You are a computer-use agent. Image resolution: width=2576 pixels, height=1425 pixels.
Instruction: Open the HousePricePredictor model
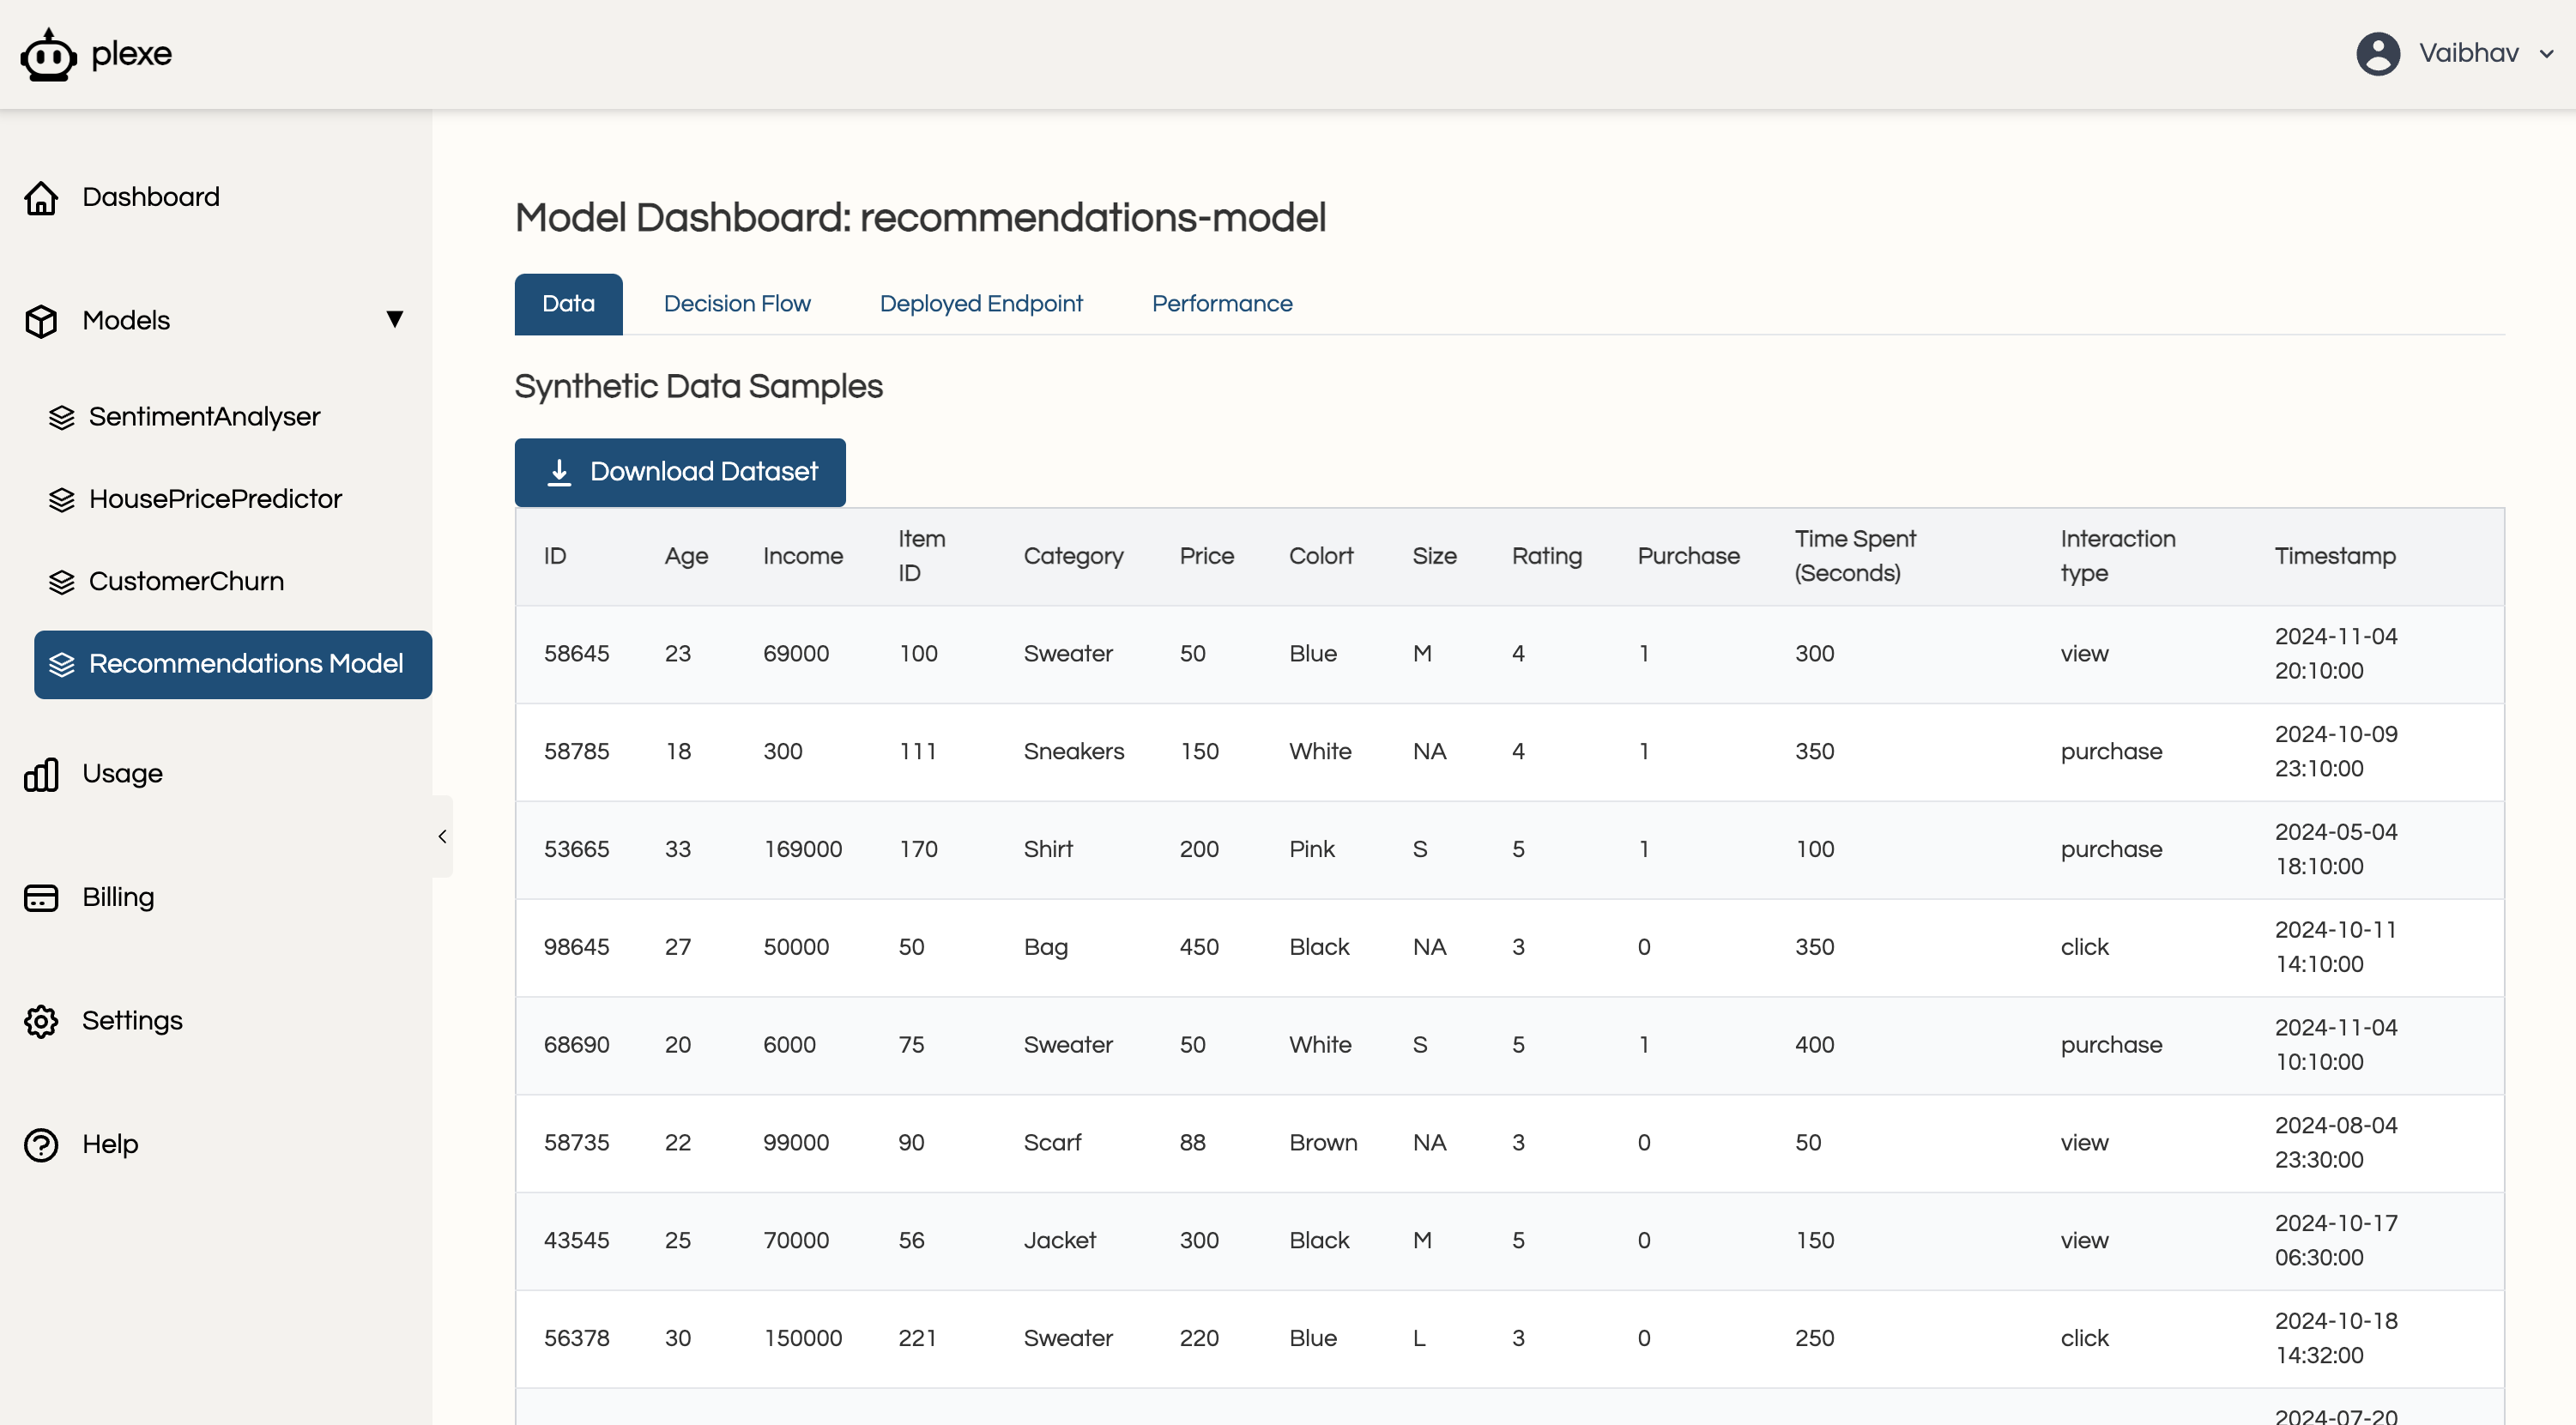pos(215,499)
